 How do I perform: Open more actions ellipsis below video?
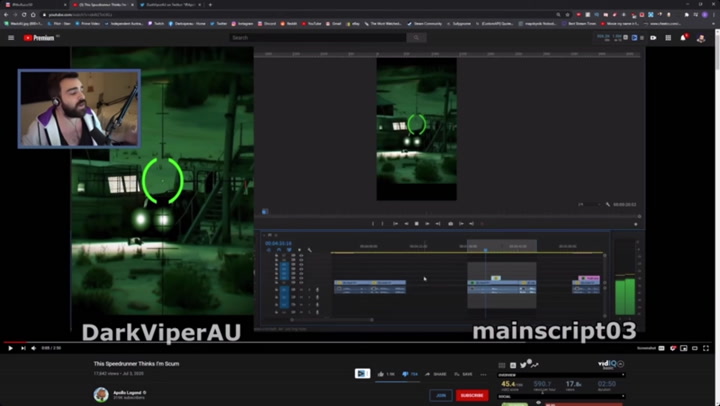click(483, 374)
